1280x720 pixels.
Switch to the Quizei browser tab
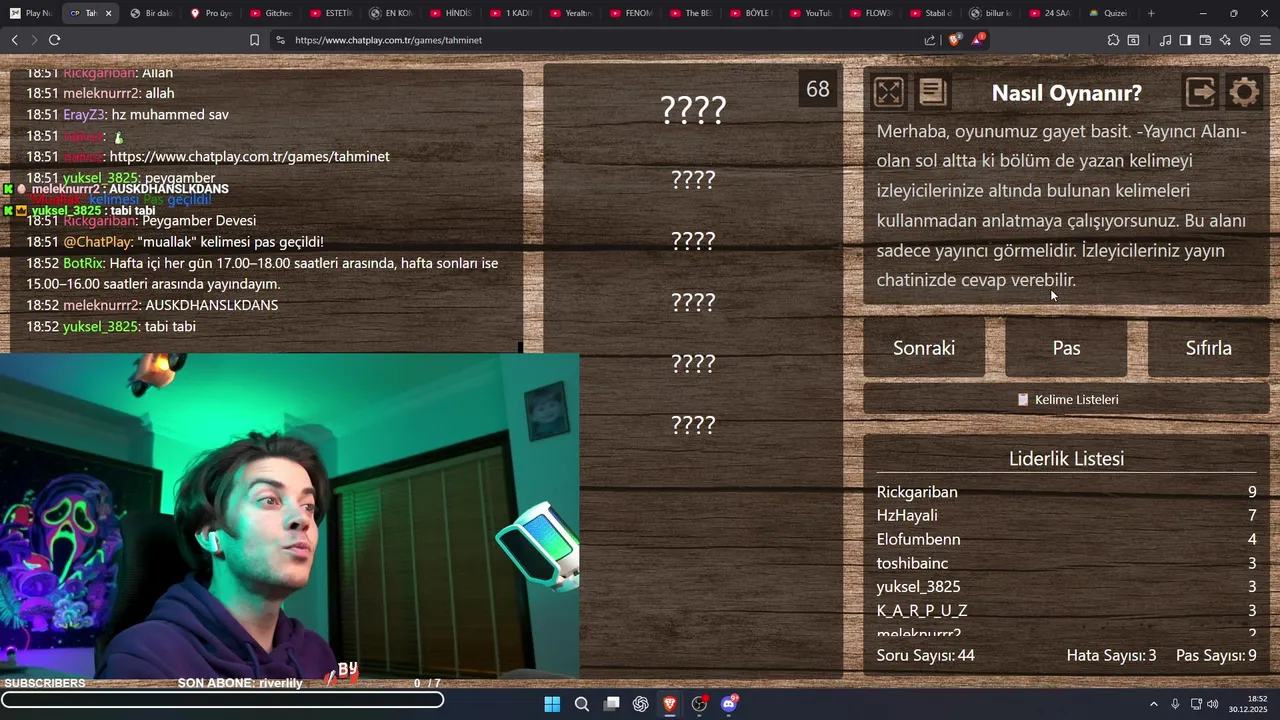click(1108, 13)
